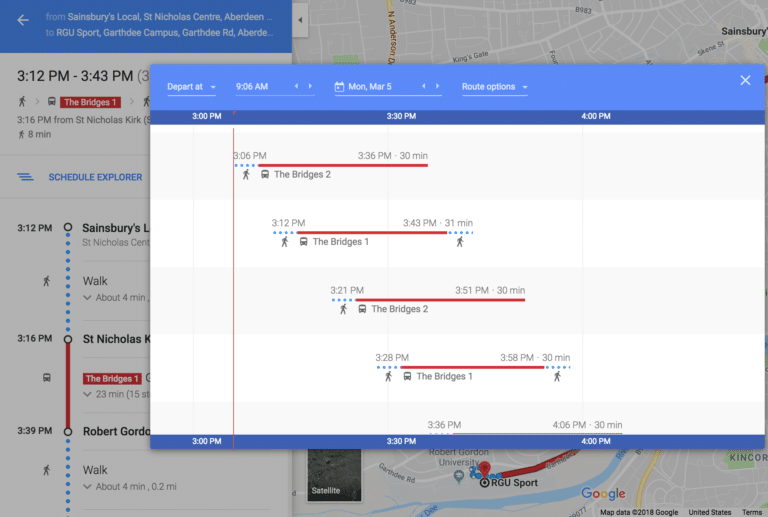Viewport: 768px width, 517px height.
Task: Click bus icon of 3:06 PM trip
Action: coord(264,174)
